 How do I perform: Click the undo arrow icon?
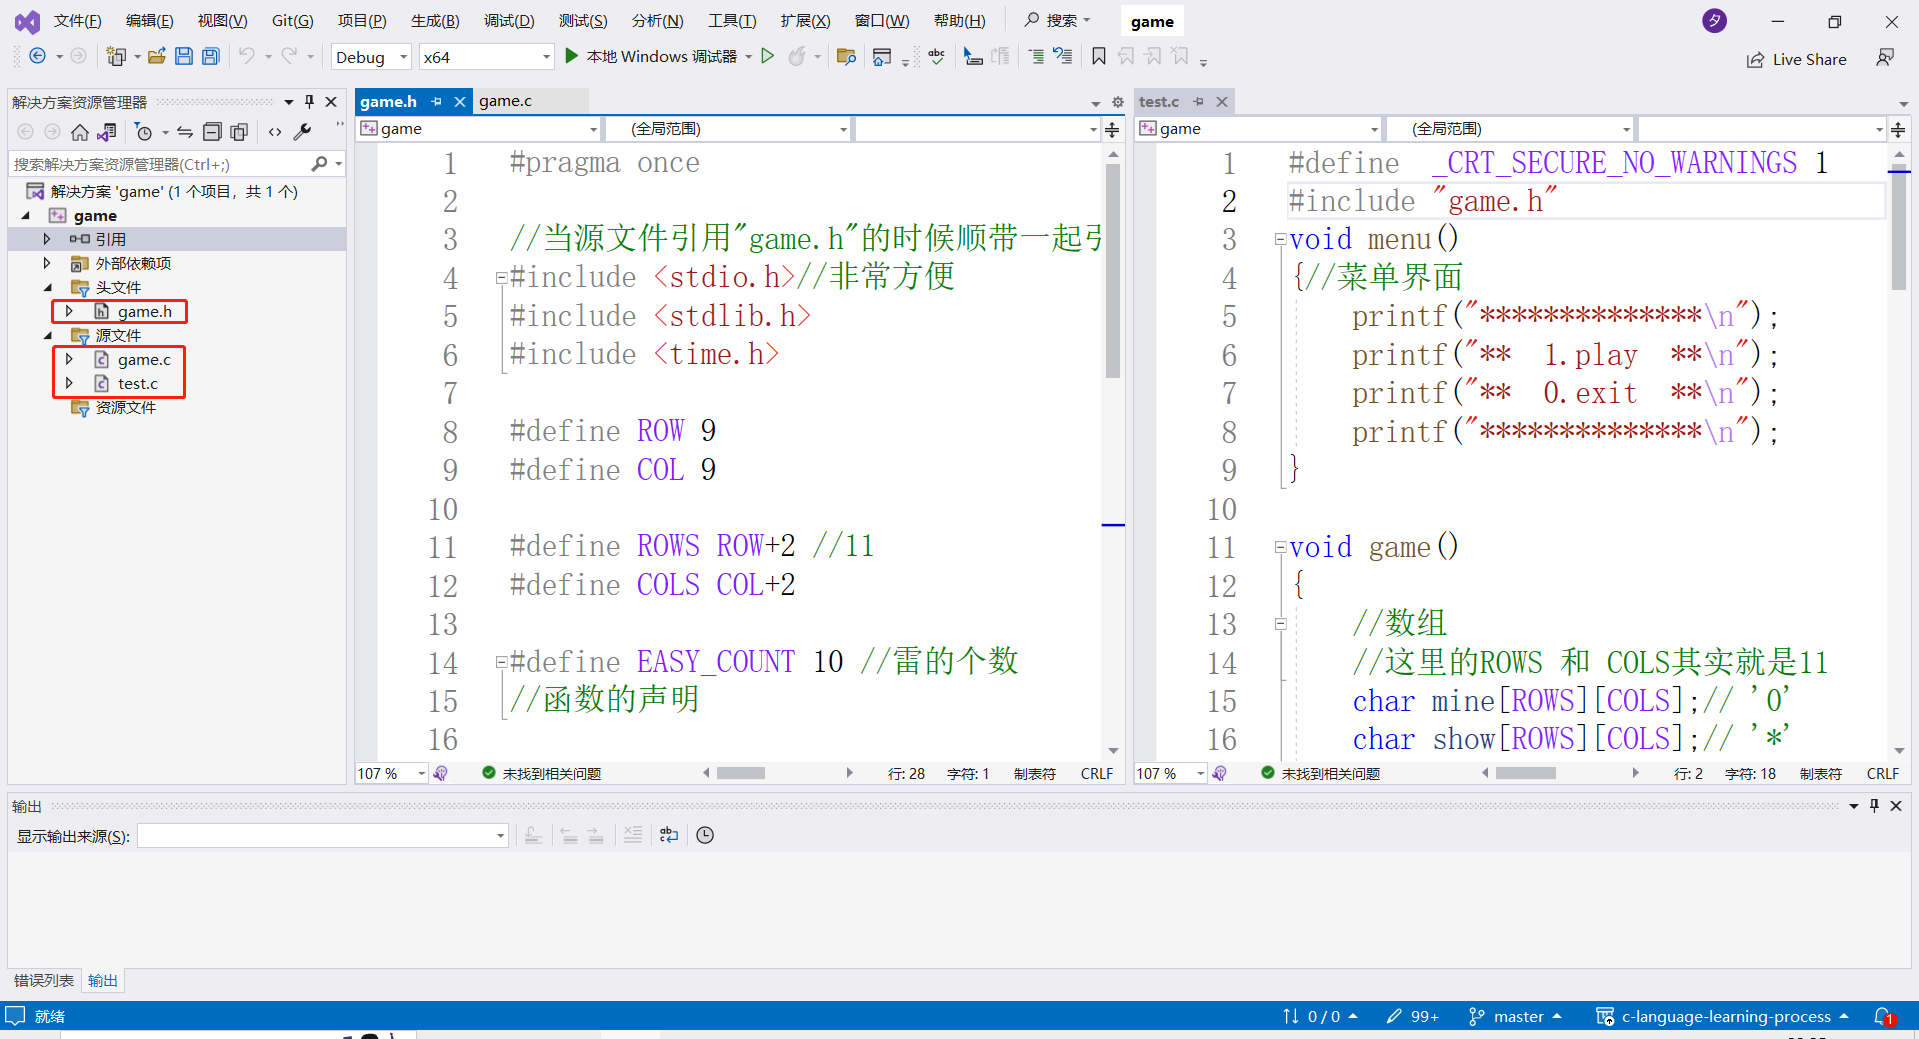tap(246, 56)
